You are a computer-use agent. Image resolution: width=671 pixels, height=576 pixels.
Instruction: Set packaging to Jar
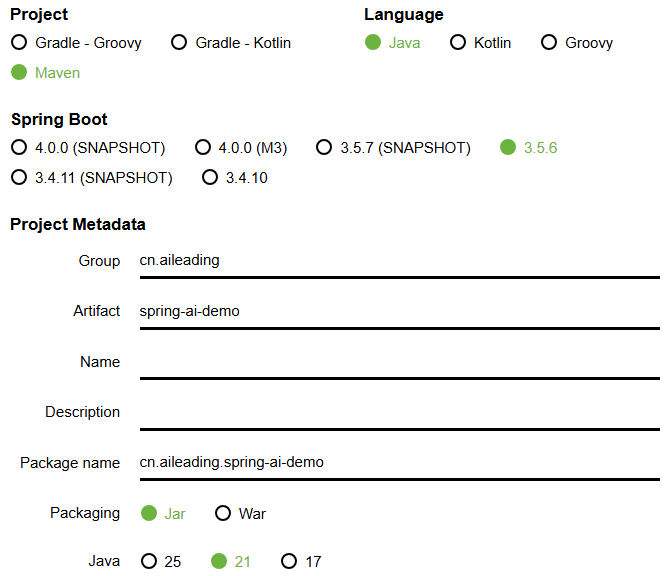click(149, 513)
